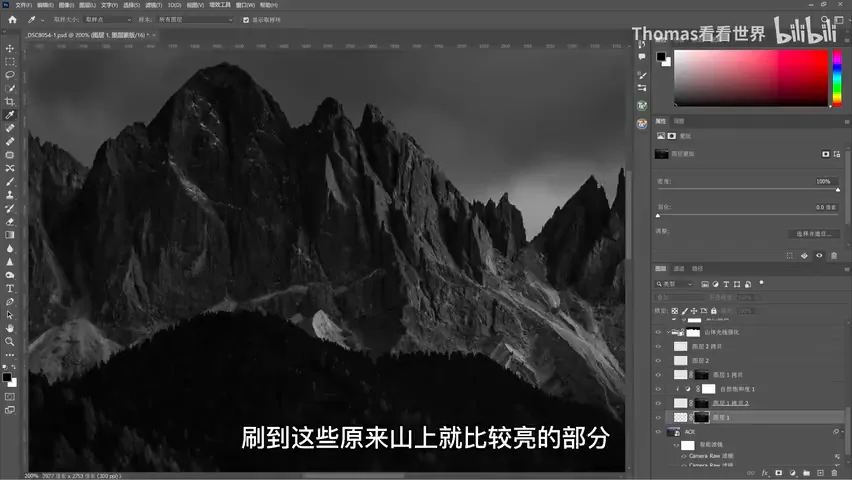
Task: Select the Eraser tool
Action: pos(10,222)
